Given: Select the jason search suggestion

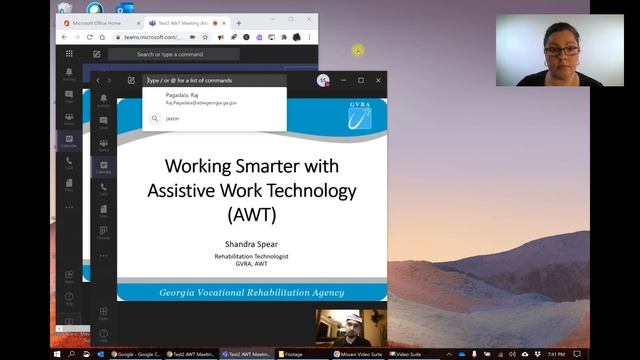Looking at the screenshot, I should pos(214,118).
